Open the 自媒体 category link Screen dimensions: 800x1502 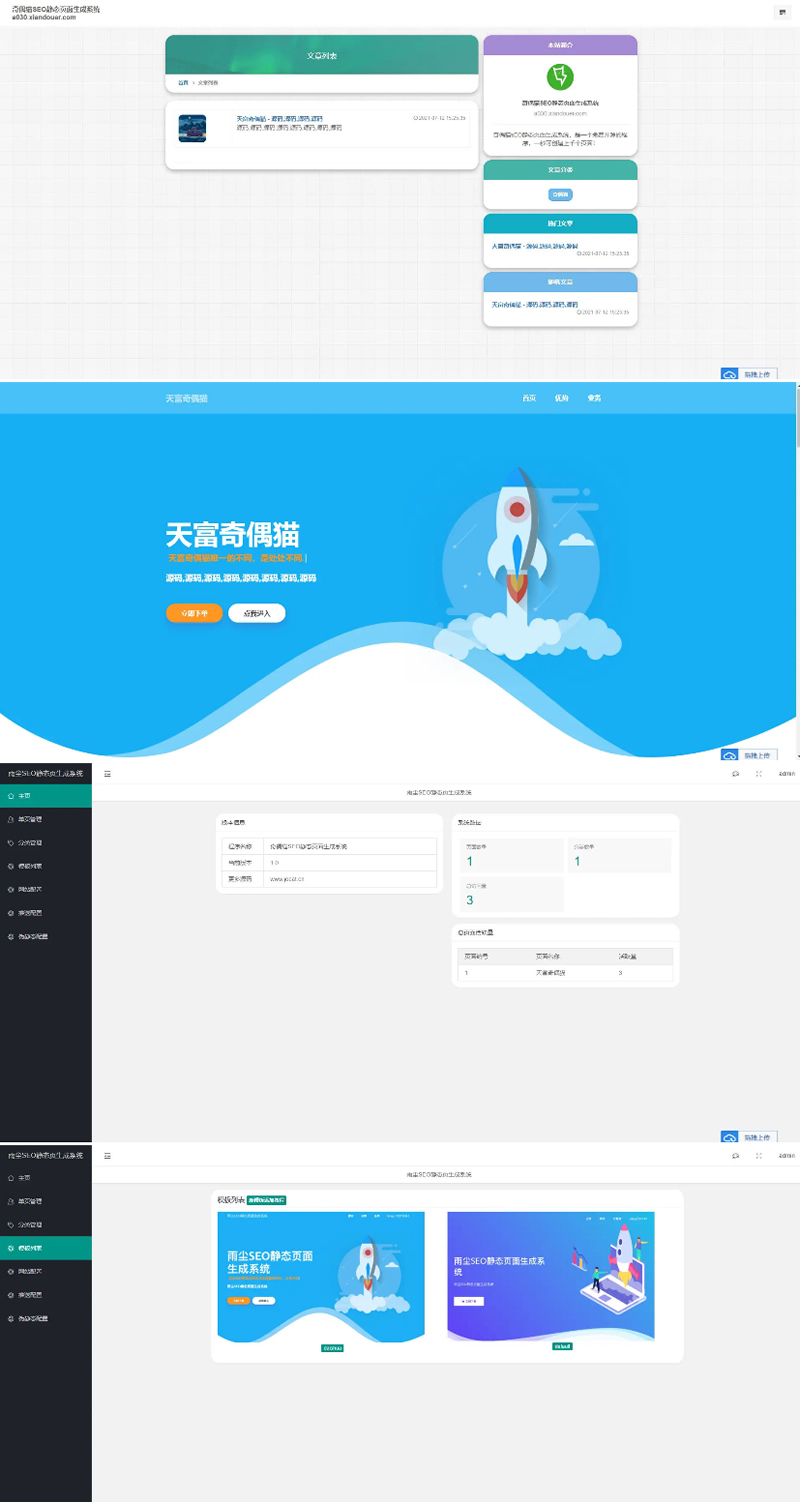560,194
